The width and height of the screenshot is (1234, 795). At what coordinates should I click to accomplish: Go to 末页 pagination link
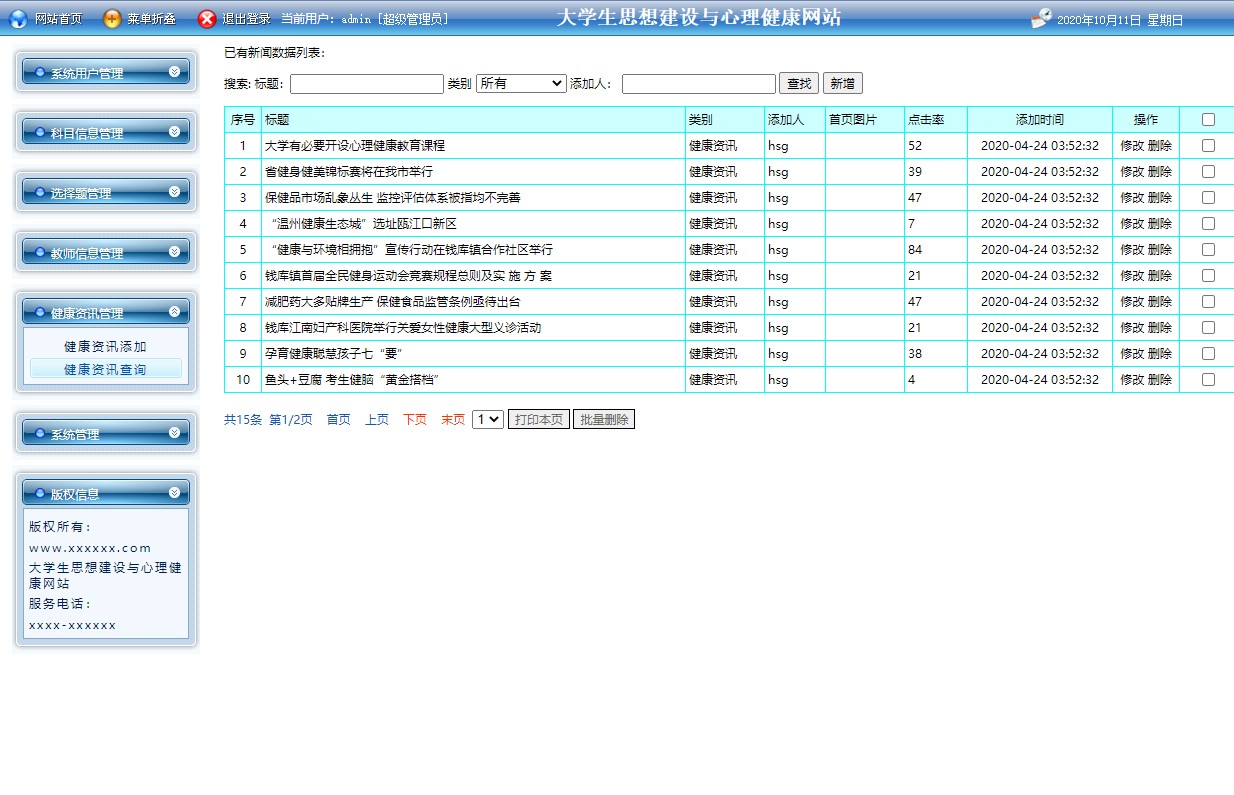(x=453, y=420)
